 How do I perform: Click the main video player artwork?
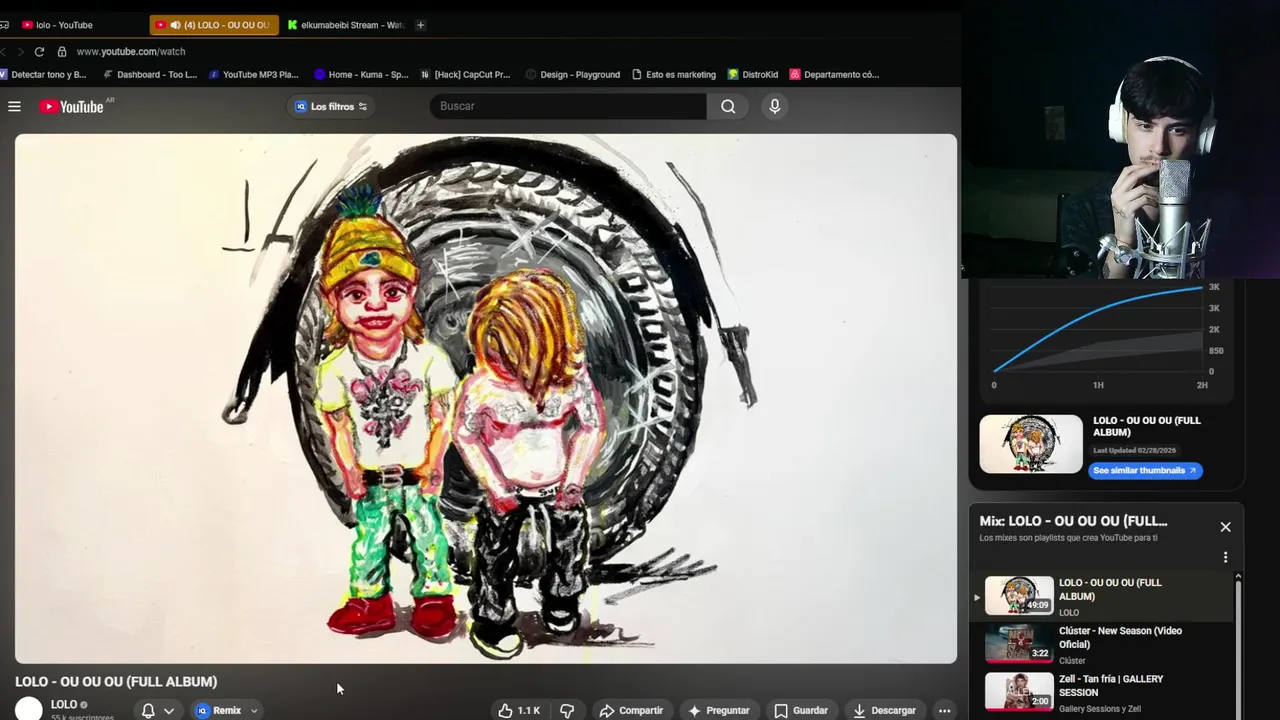[486, 398]
